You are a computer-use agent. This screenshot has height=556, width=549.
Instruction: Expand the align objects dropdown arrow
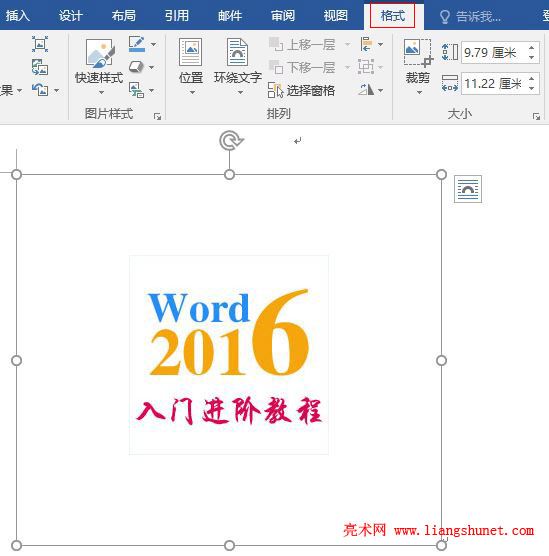pyautogui.click(x=381, y=44)
